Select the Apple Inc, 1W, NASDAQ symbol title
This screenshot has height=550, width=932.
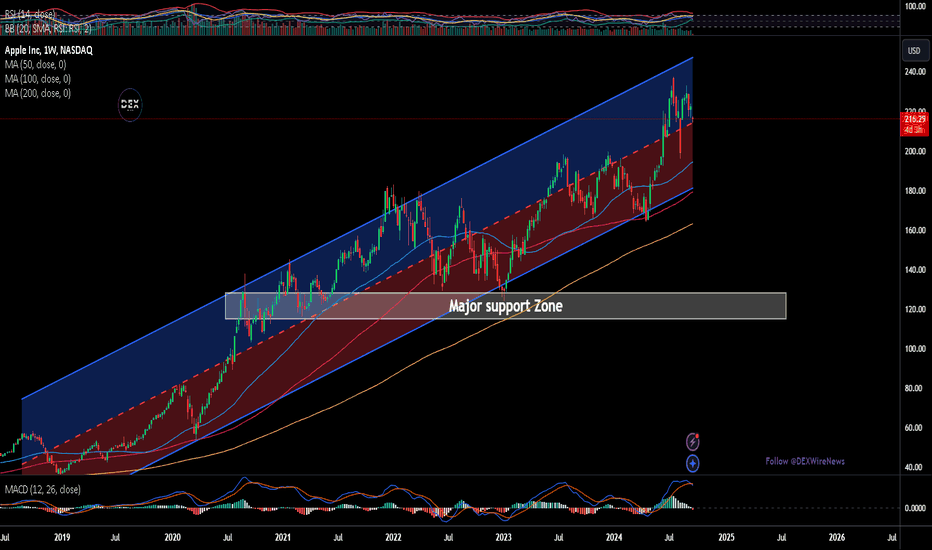pos(49,51)
